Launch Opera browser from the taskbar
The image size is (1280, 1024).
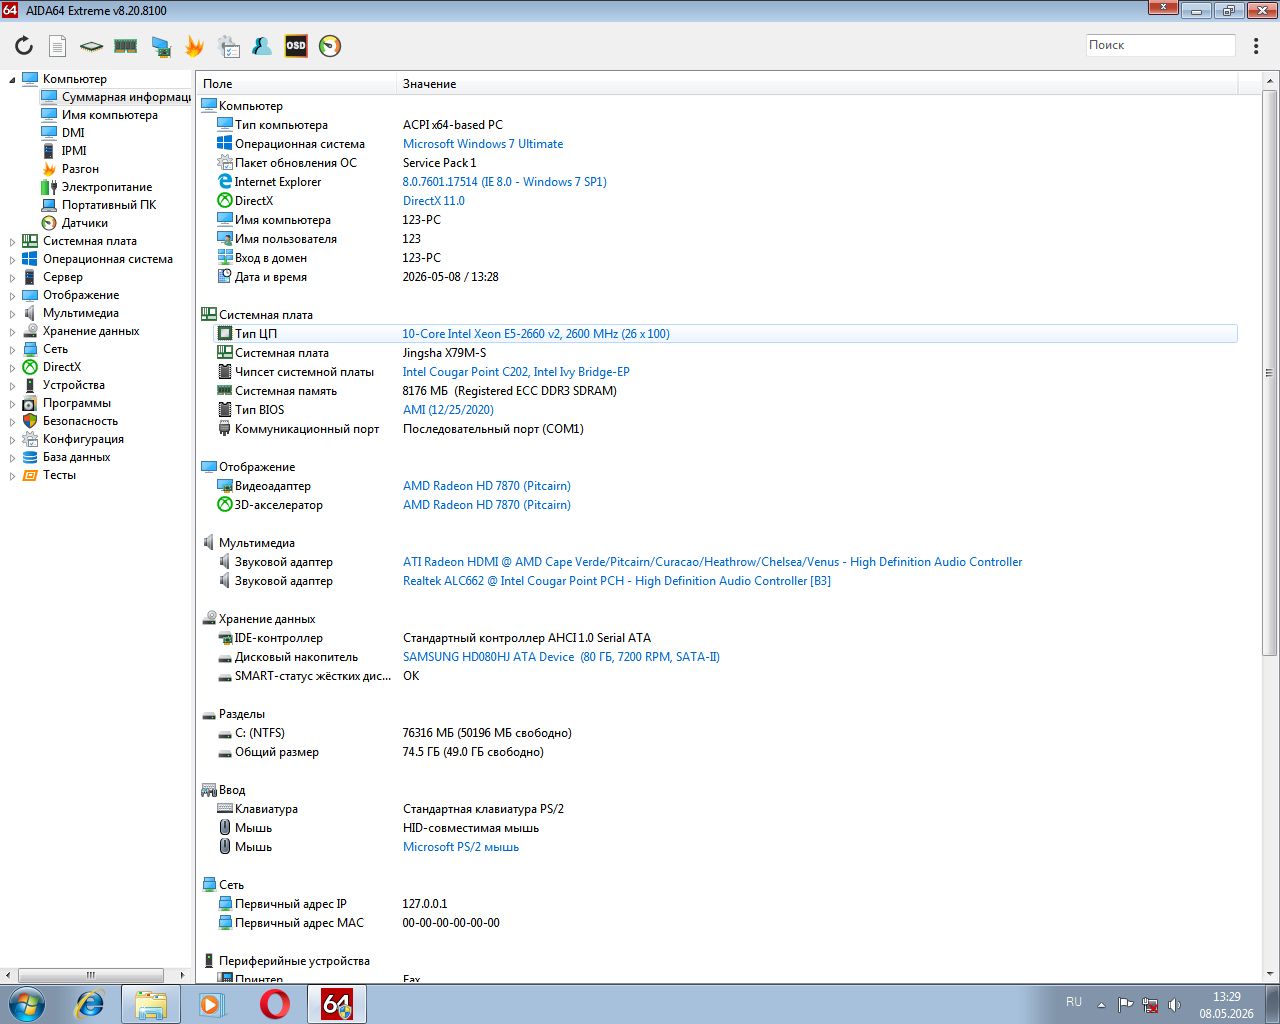(275, 1004)
